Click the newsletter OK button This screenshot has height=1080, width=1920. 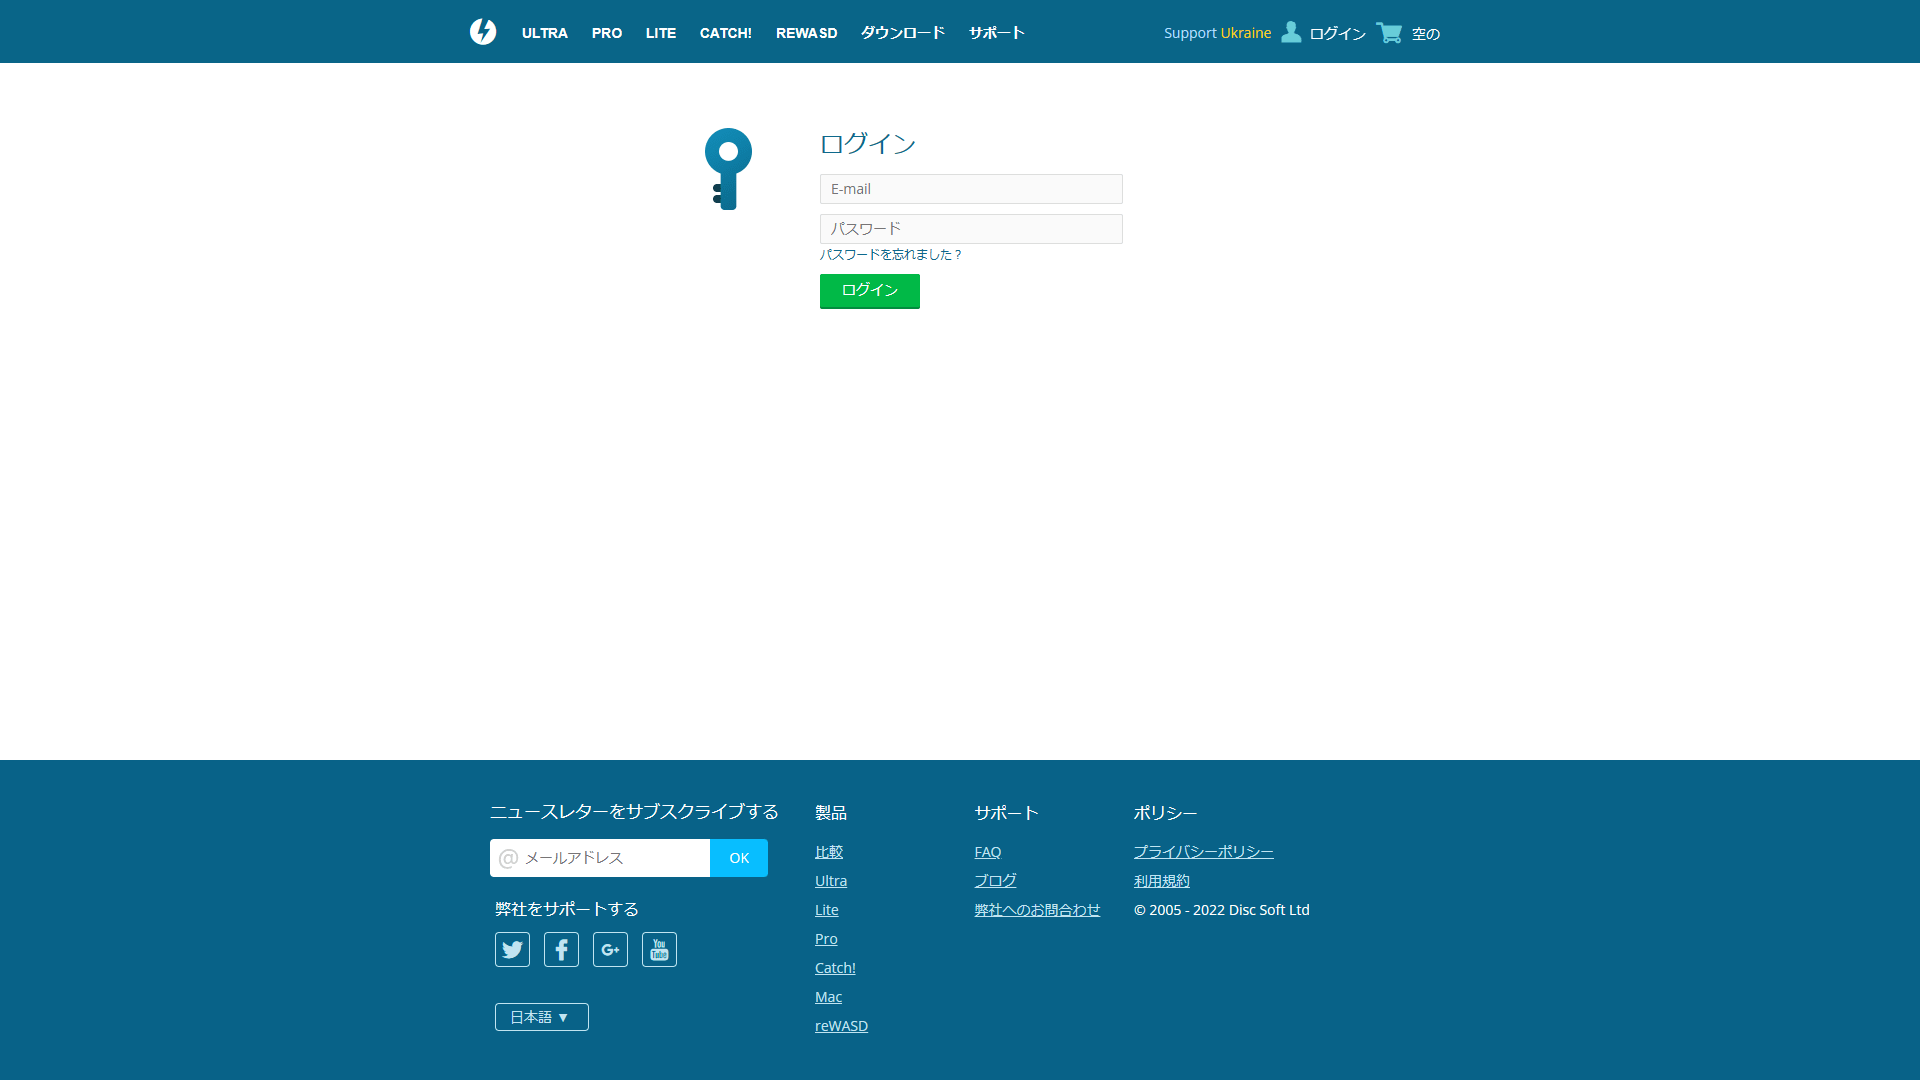[739, 858]
